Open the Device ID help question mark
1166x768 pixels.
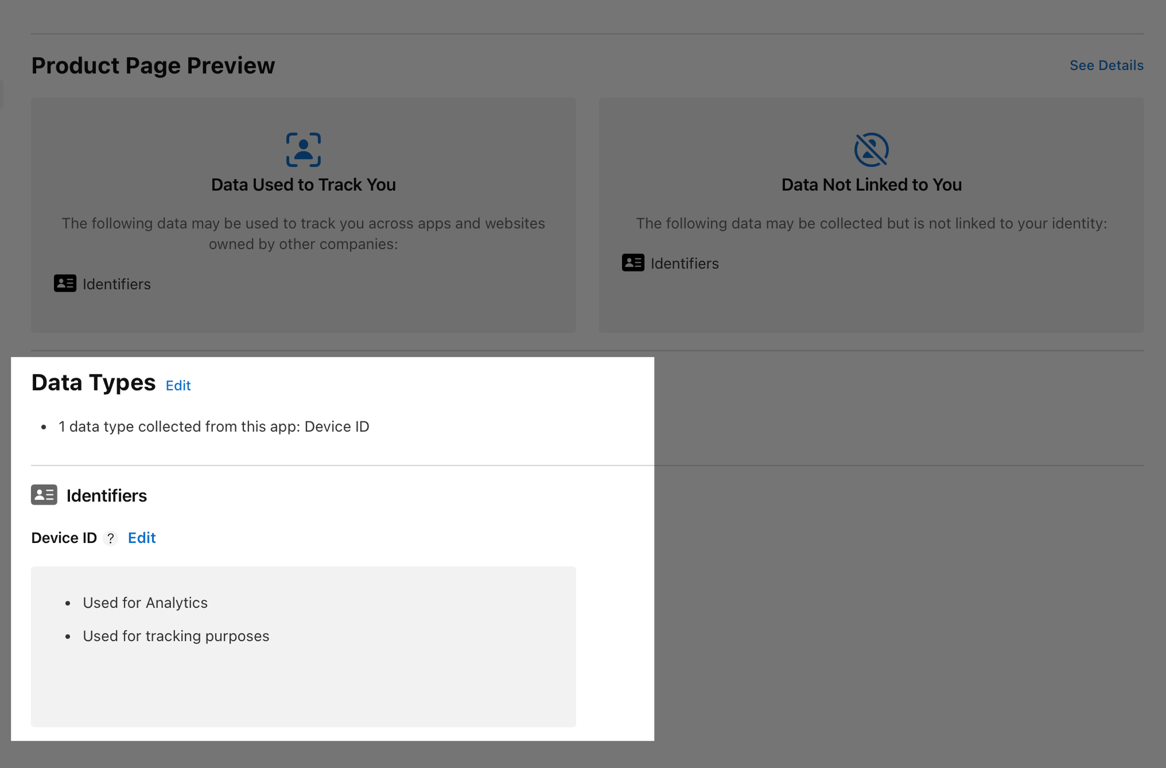[111, 538]
